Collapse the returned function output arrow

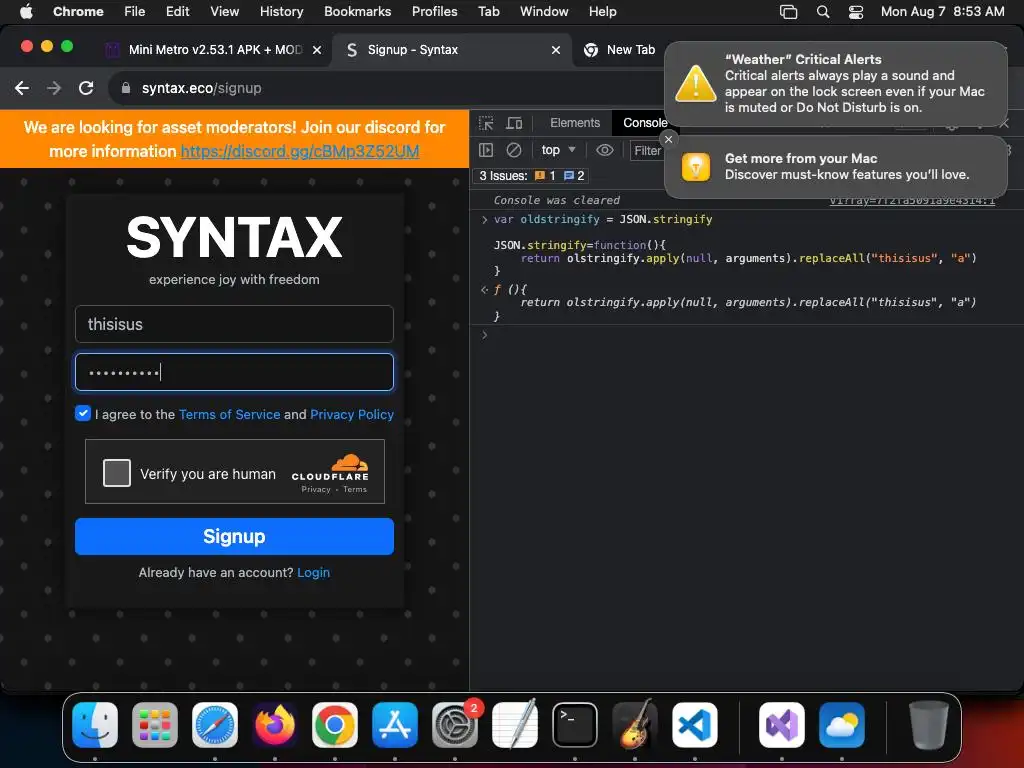click(485, 289)
